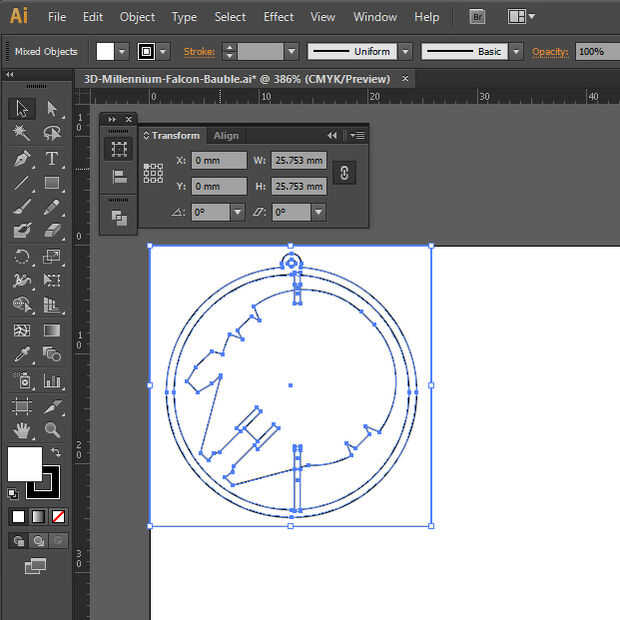Image resolution: width=620 pixels, height=620 pixels.
Task: Open the Pathfinder panel icon
Action: click(119, 216)
